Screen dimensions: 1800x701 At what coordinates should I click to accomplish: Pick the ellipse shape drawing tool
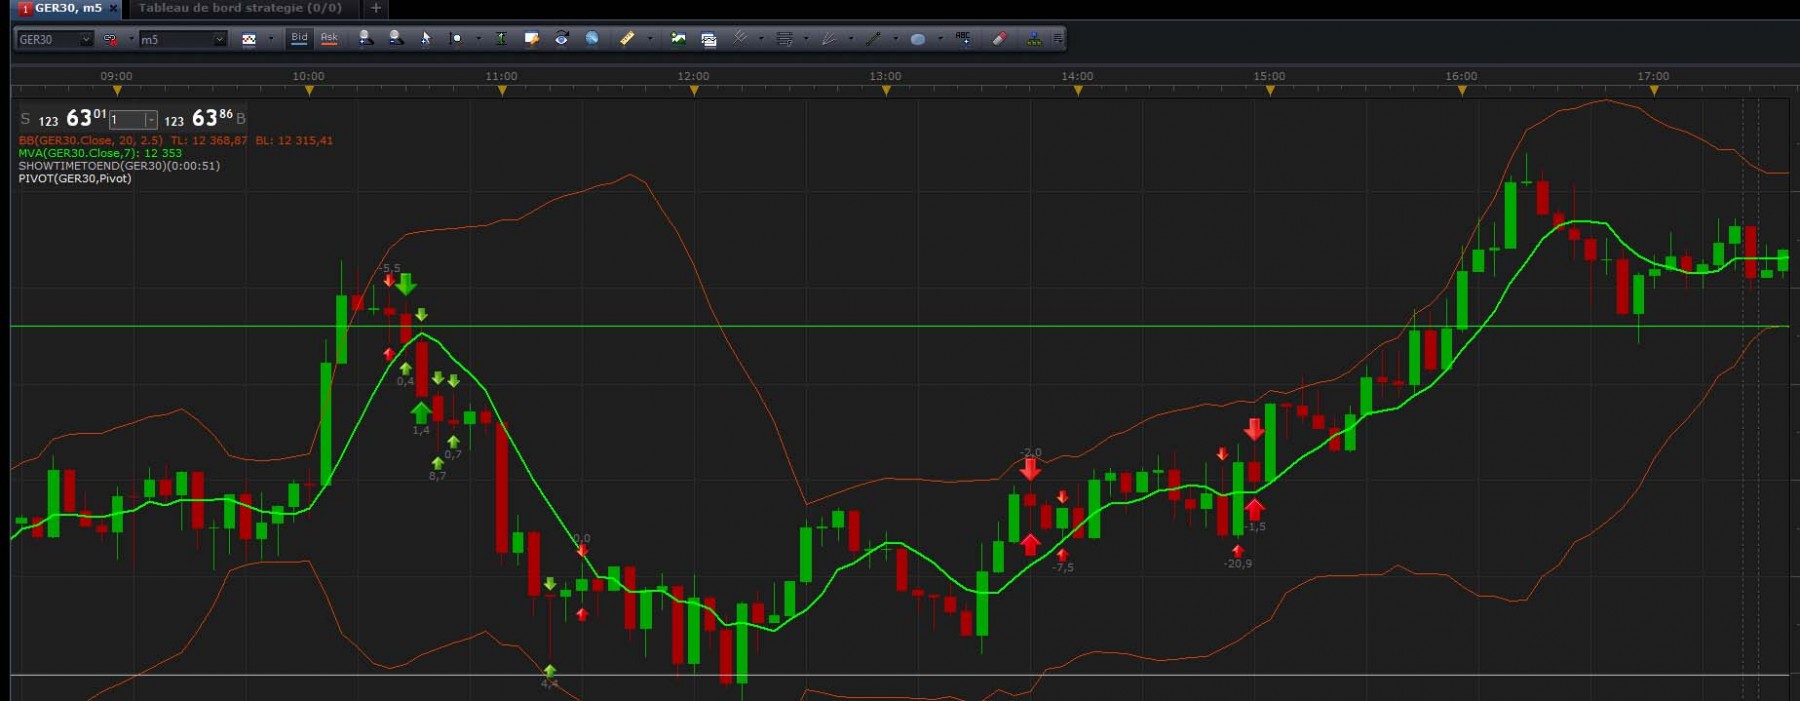[917, 39]
